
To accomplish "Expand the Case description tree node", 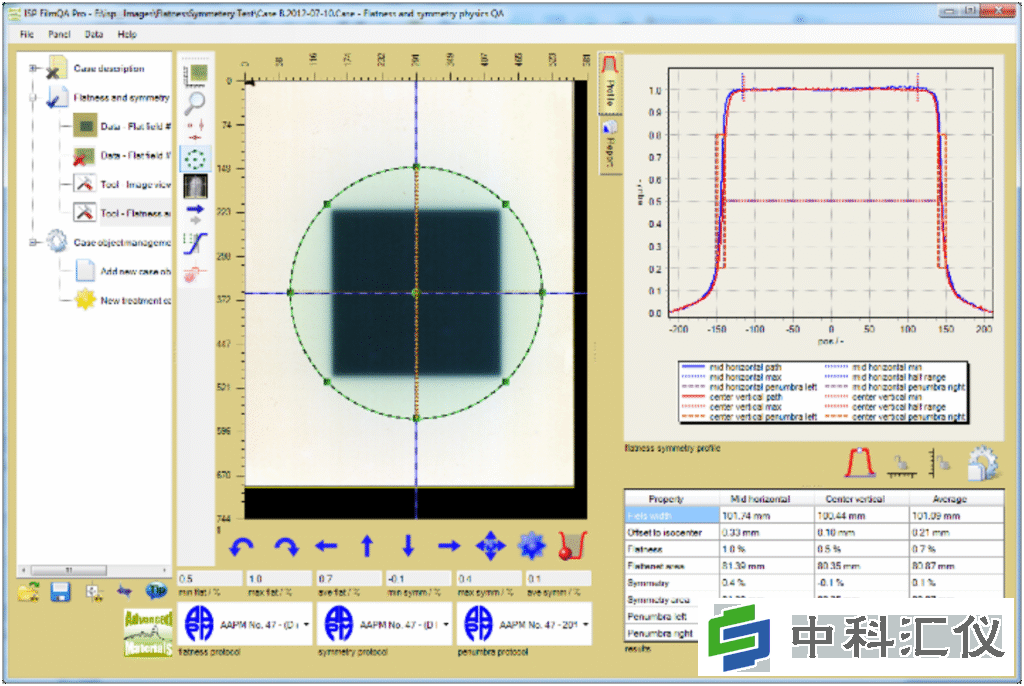I will (x=34, y=69).
